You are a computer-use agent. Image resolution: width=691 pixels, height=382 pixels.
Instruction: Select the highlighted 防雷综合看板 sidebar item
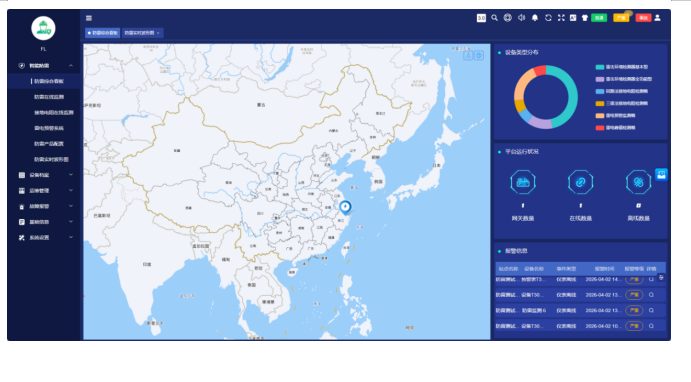click(44, 81)
